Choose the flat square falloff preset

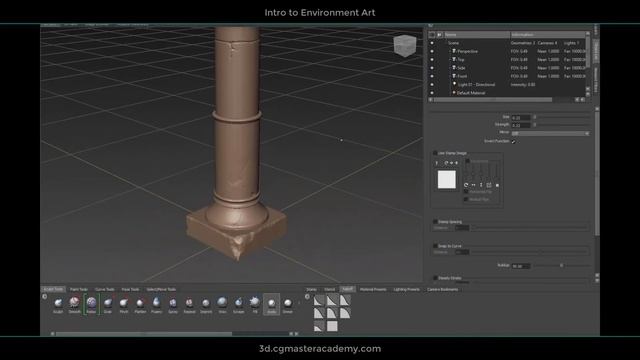[332, 326]
